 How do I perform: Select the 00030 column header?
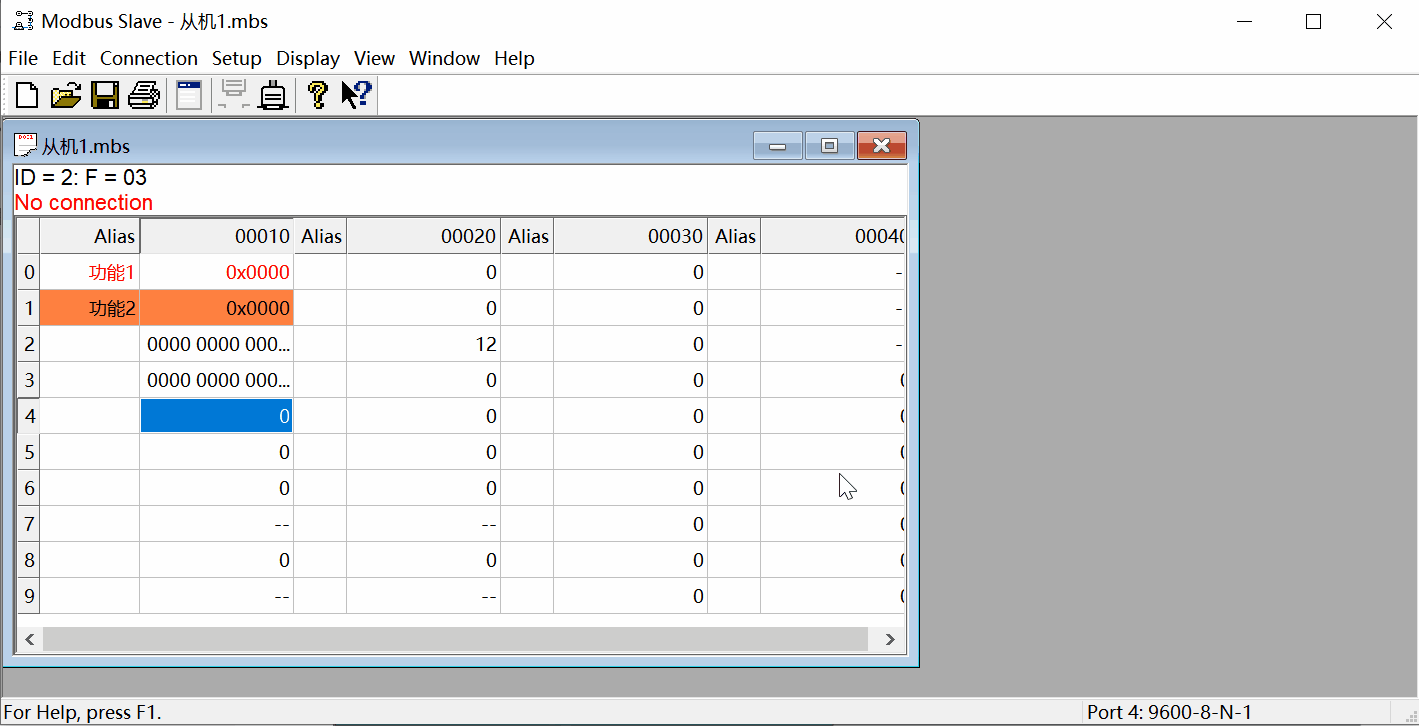631,236
